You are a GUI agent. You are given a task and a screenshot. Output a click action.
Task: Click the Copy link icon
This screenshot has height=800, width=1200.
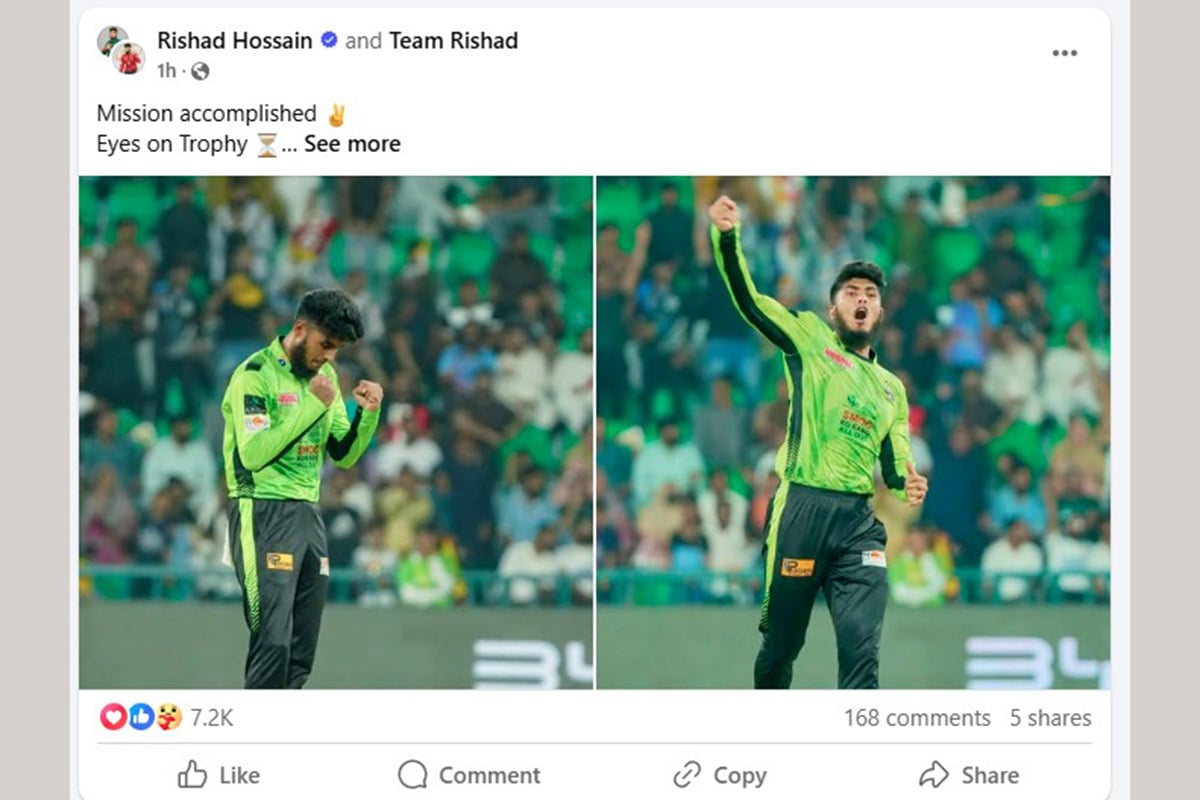[x=686, y=775]
